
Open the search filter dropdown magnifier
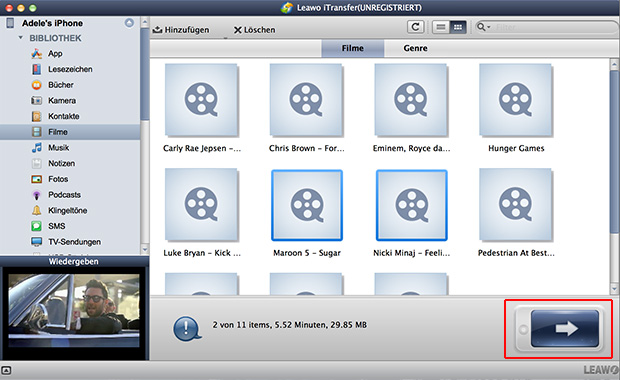point(483,27)
